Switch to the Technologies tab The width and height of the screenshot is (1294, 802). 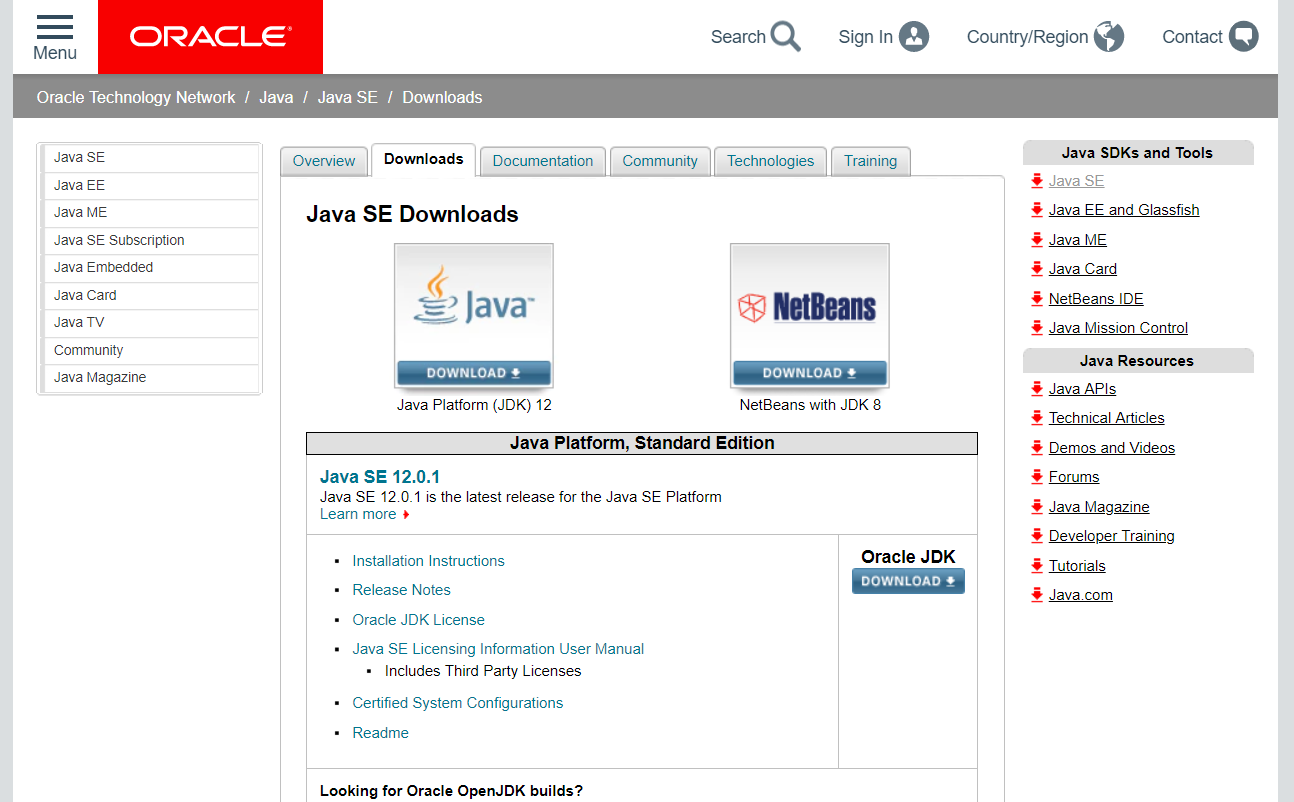(x=770, y=161)
